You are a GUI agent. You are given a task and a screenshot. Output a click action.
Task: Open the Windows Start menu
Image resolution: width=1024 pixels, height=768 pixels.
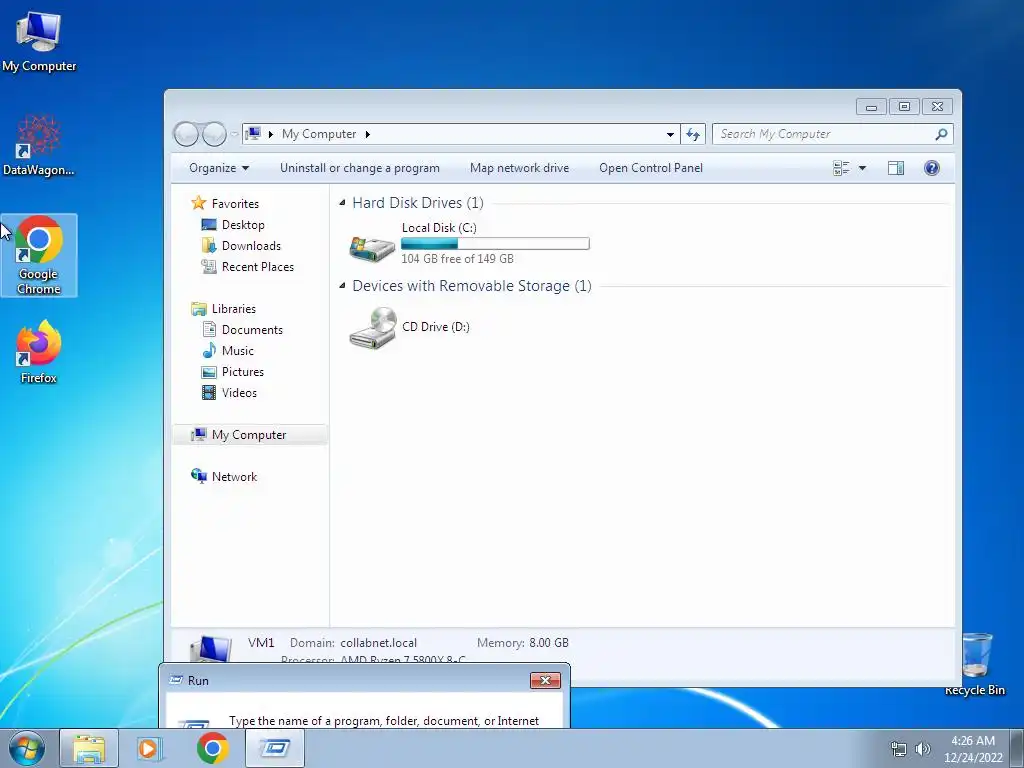point(27,748)
